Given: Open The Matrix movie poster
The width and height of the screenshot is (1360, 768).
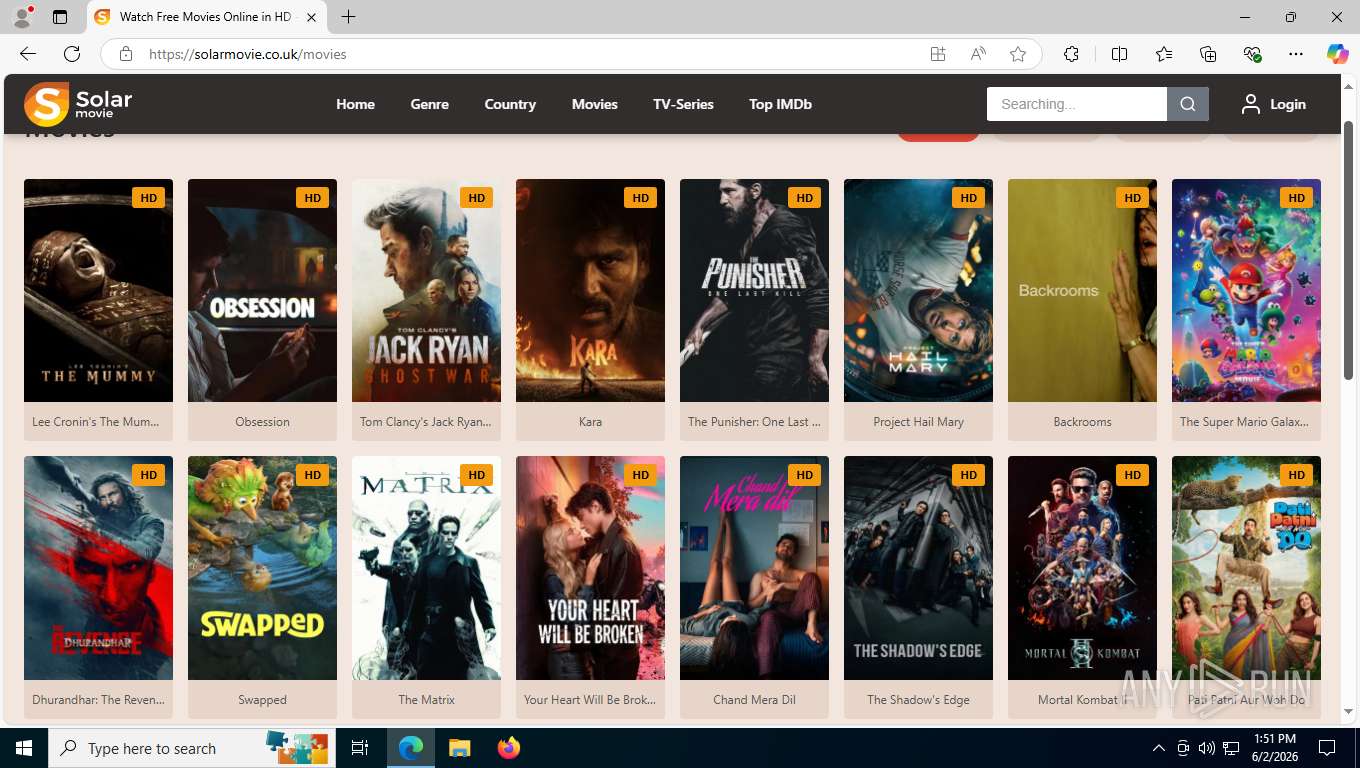Looking at the screenshot, I should [x=426, y=568].
